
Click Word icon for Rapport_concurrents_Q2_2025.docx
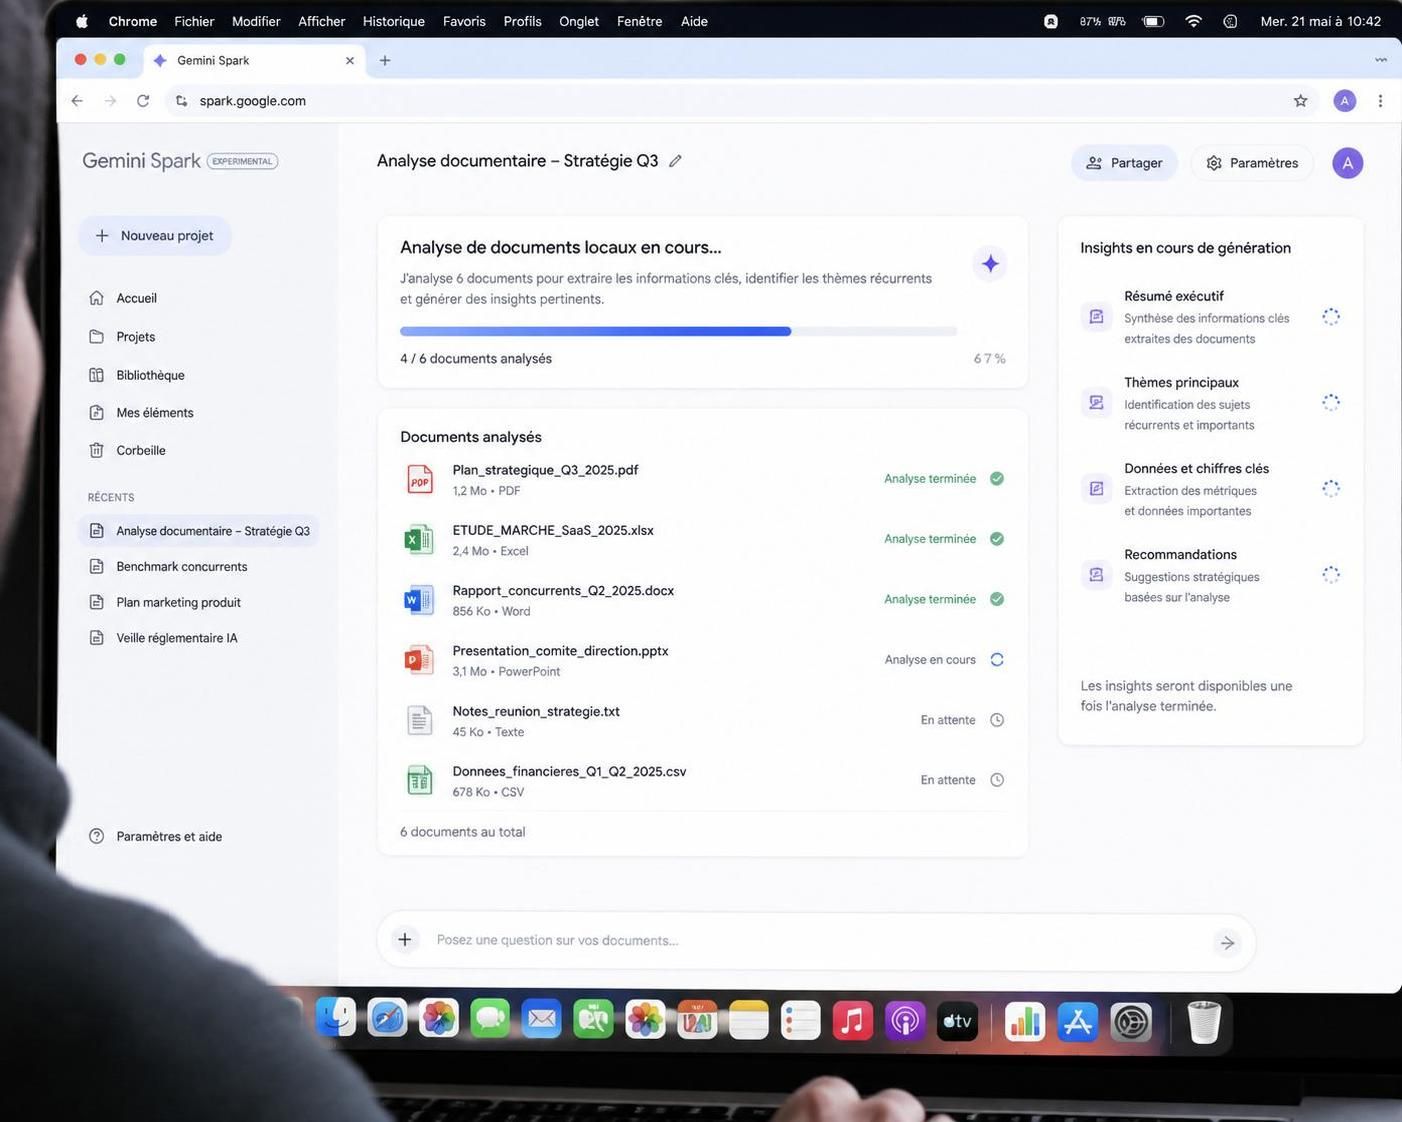419,600
